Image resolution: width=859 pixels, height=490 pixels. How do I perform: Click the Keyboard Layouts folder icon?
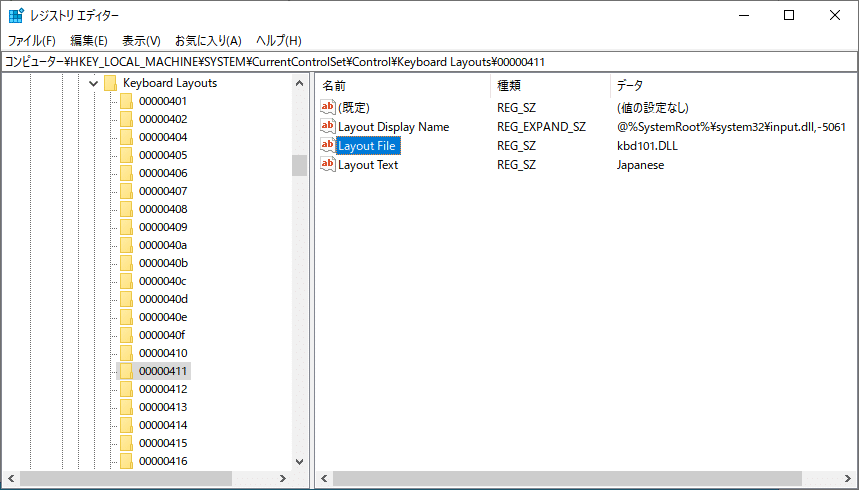click(111, 83)
